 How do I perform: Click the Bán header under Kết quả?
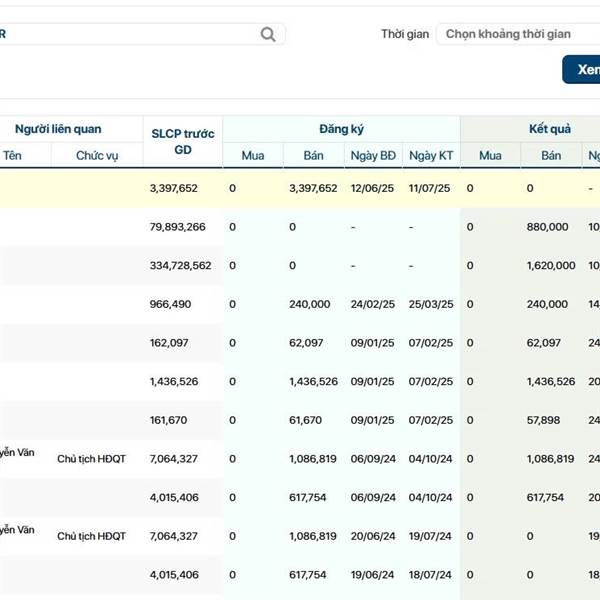click(x=551, y=156)
